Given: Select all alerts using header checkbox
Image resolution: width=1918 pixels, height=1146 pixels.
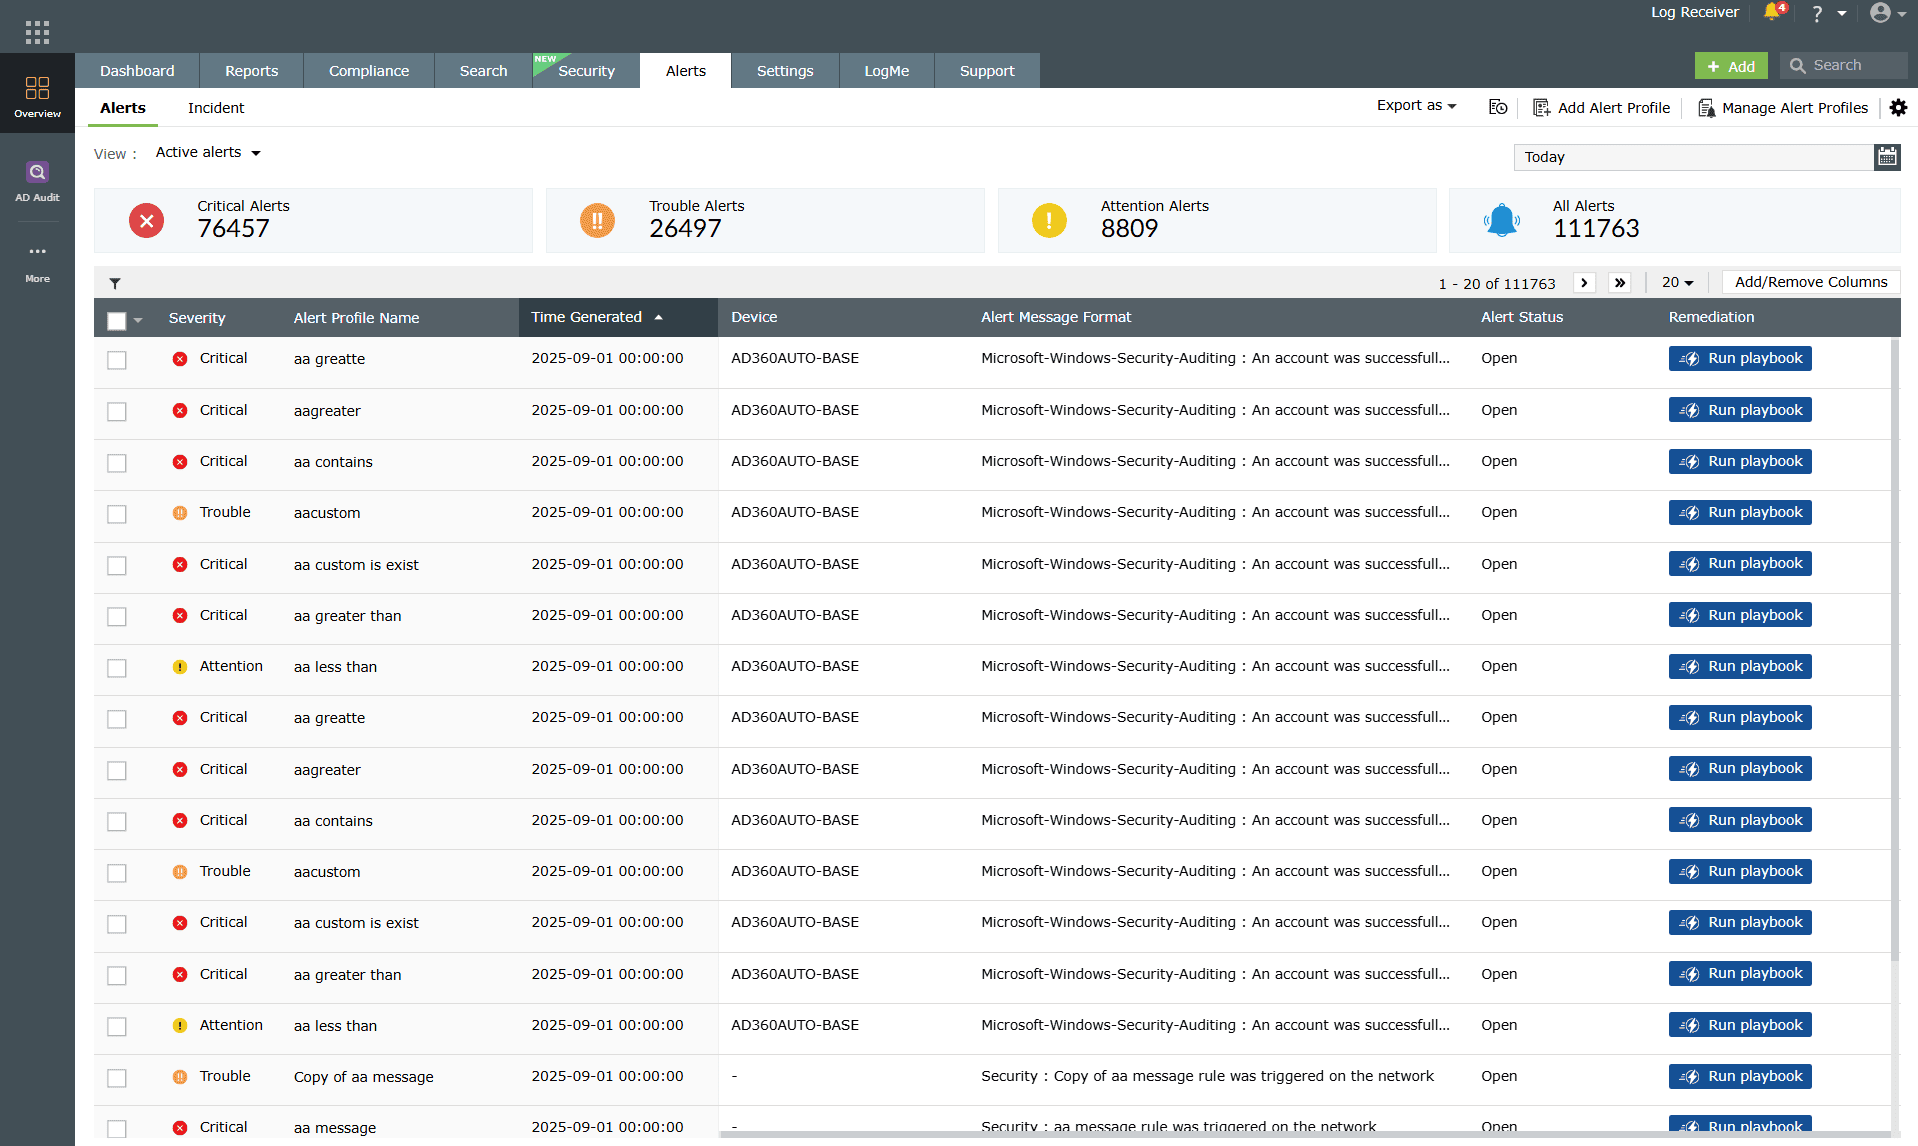Looking at the screenshot, I should [116, 320].
